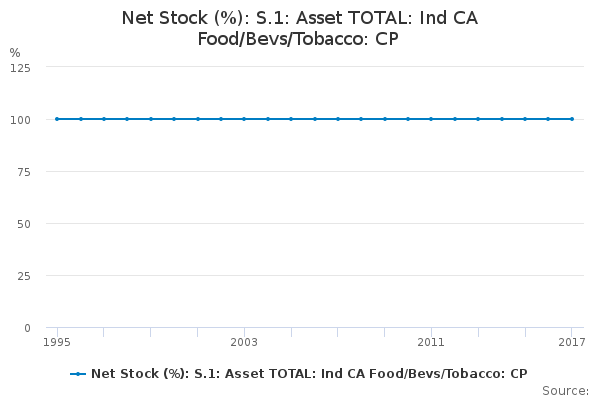
Task: Click the second data point after 1995
Action: click(x=104, y=119)
